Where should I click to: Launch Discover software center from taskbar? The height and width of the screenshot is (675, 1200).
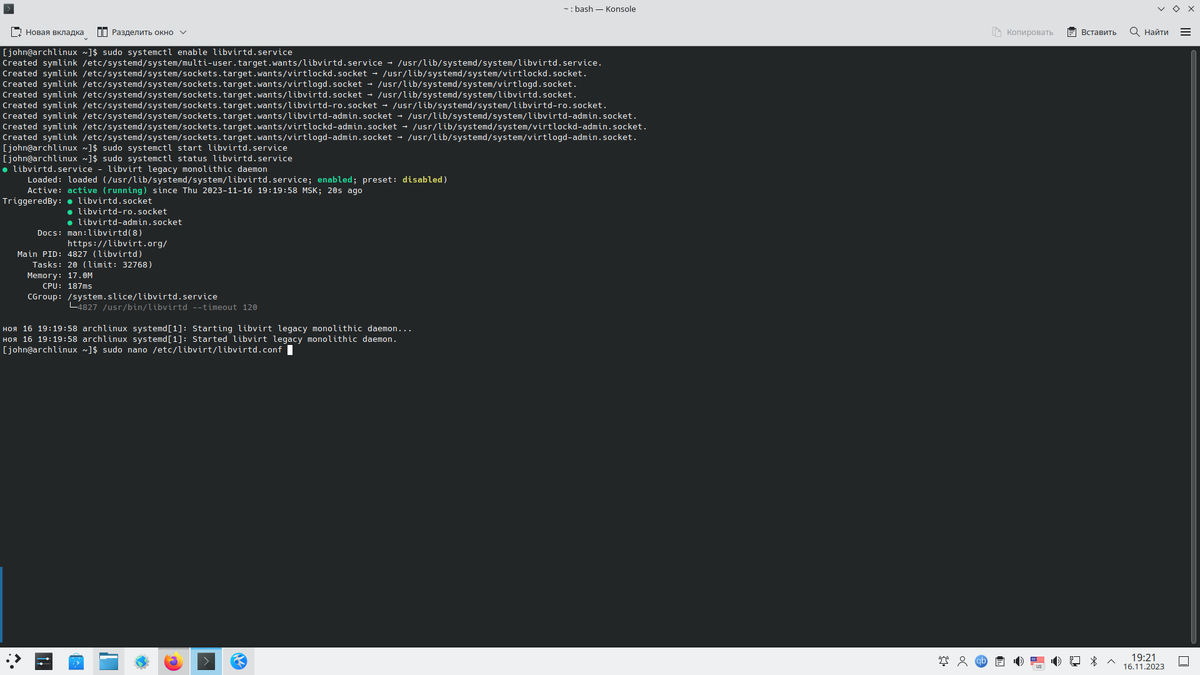pyautogui.click(x=76, y=661)
